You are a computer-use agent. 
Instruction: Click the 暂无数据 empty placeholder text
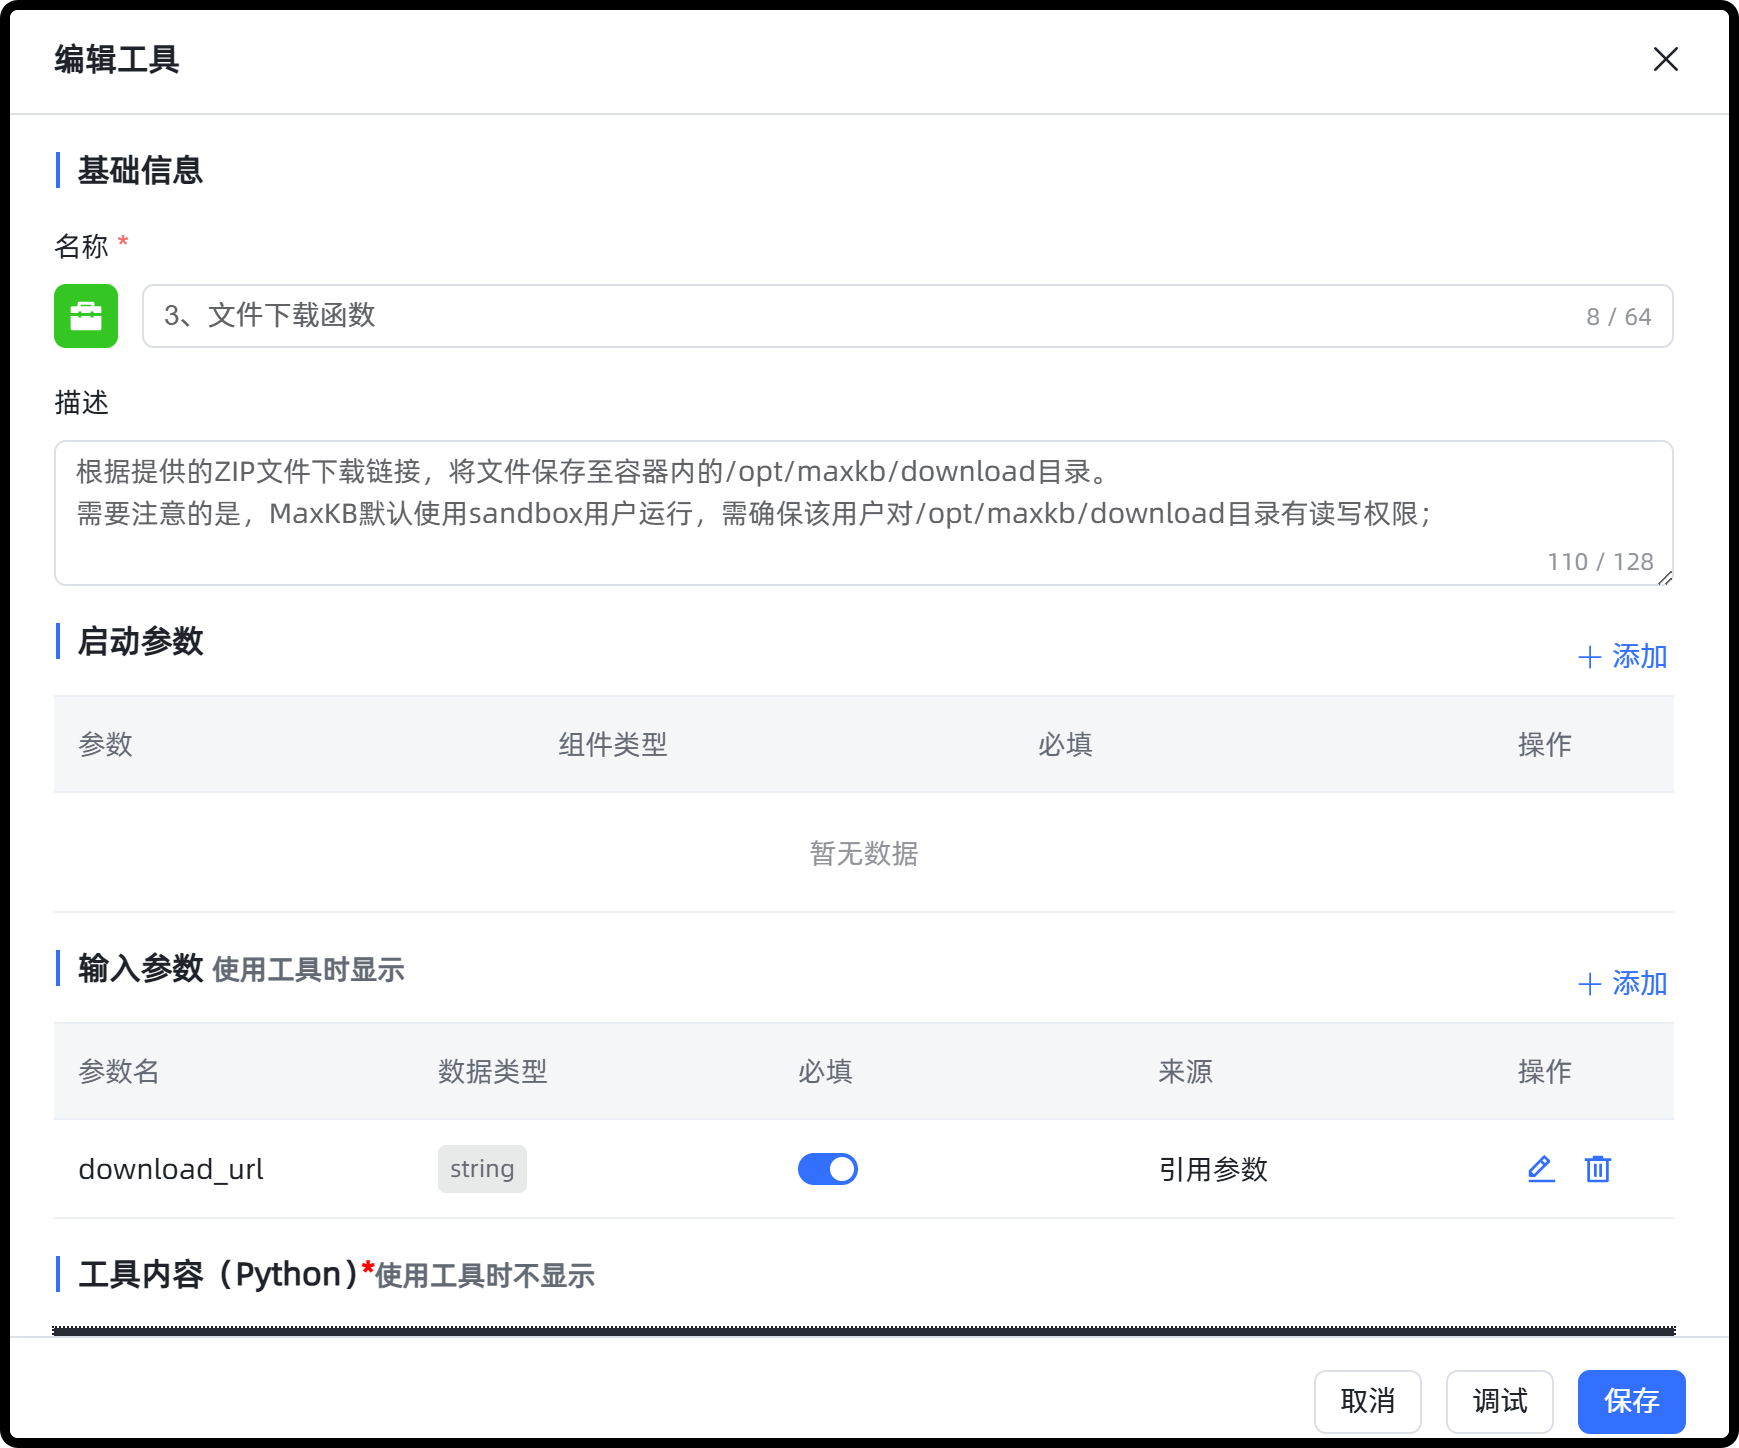(864, 853)
